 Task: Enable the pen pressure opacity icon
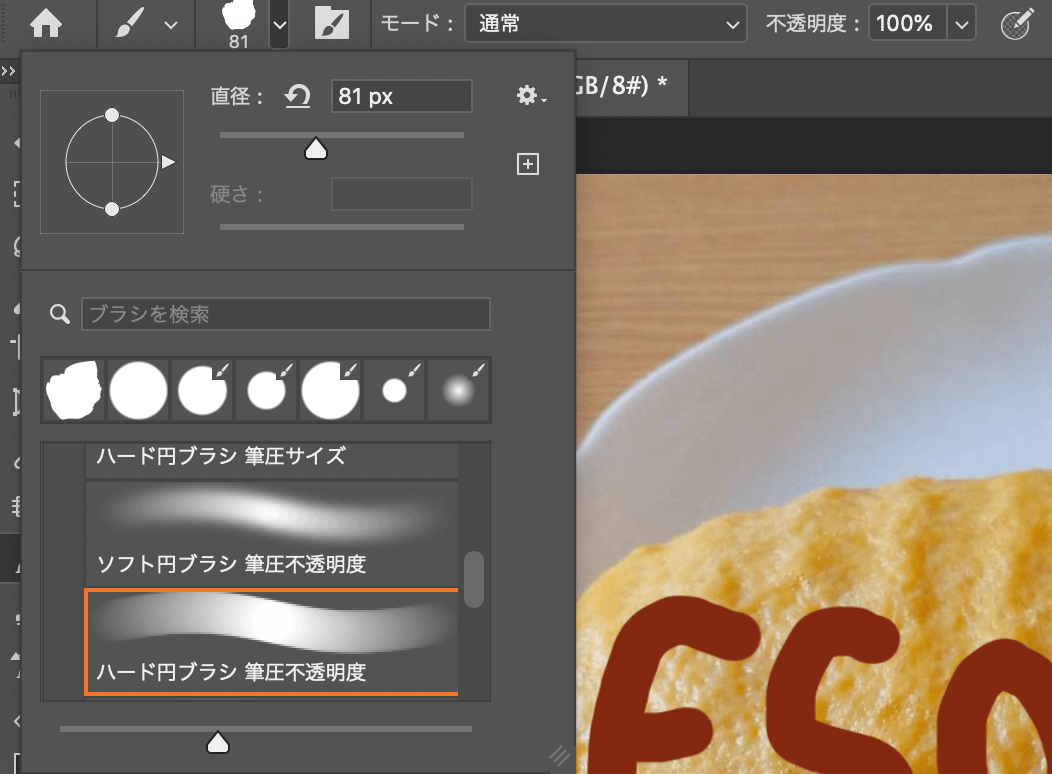click(1018, 22)
